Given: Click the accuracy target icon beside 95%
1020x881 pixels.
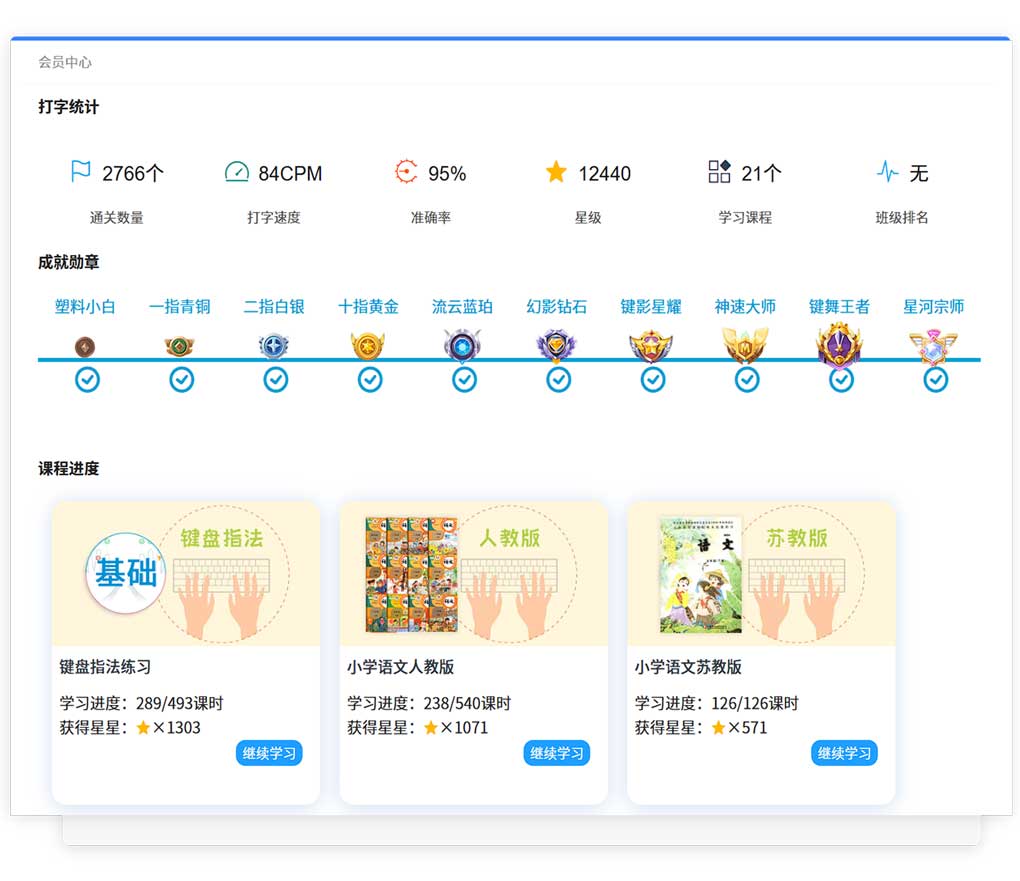Looking at the screenshot, I should 406,172.
